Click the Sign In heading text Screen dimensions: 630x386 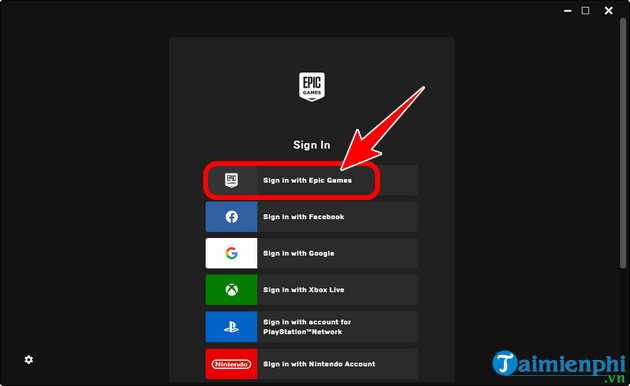312,145
